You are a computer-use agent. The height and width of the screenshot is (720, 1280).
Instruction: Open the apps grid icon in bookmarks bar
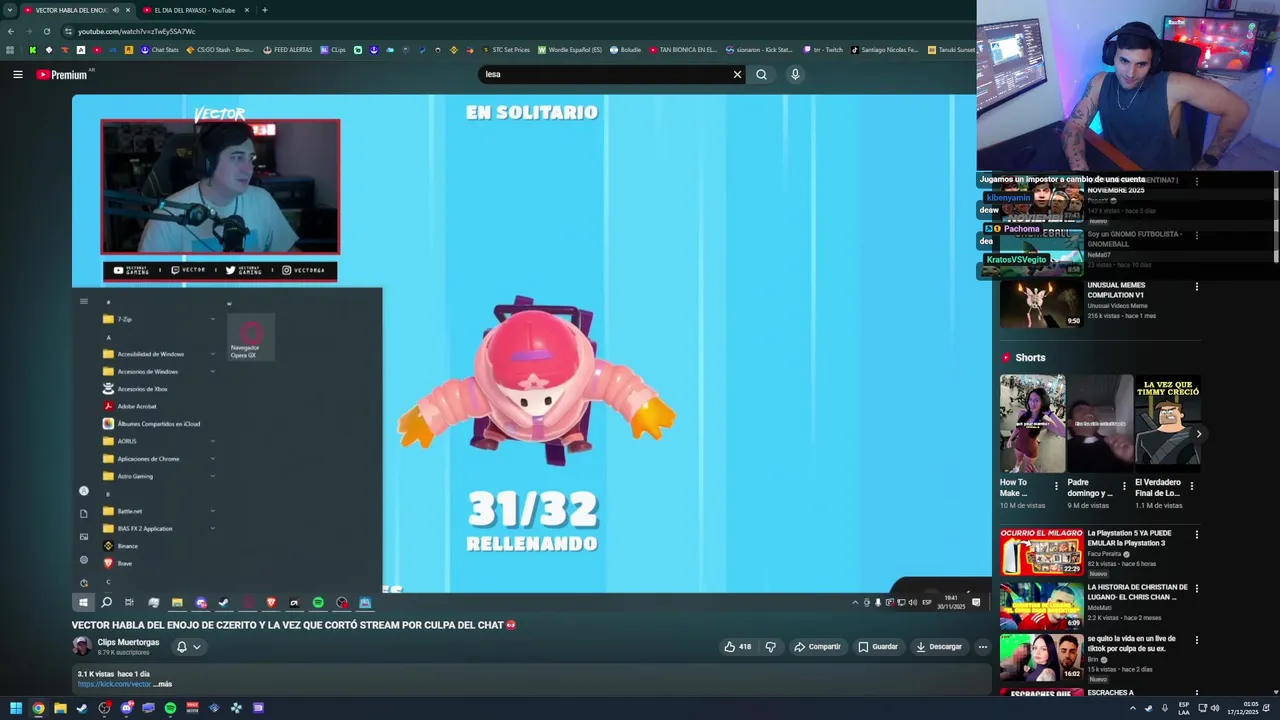[10, 50]
